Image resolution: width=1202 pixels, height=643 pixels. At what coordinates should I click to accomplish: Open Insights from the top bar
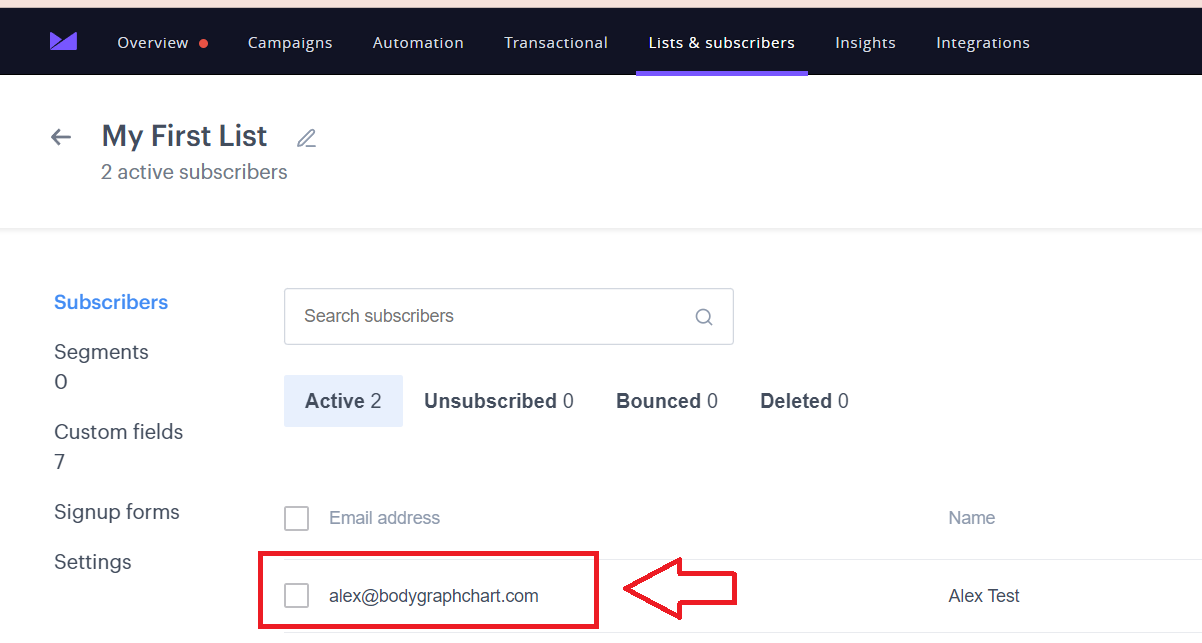point(866,42)
